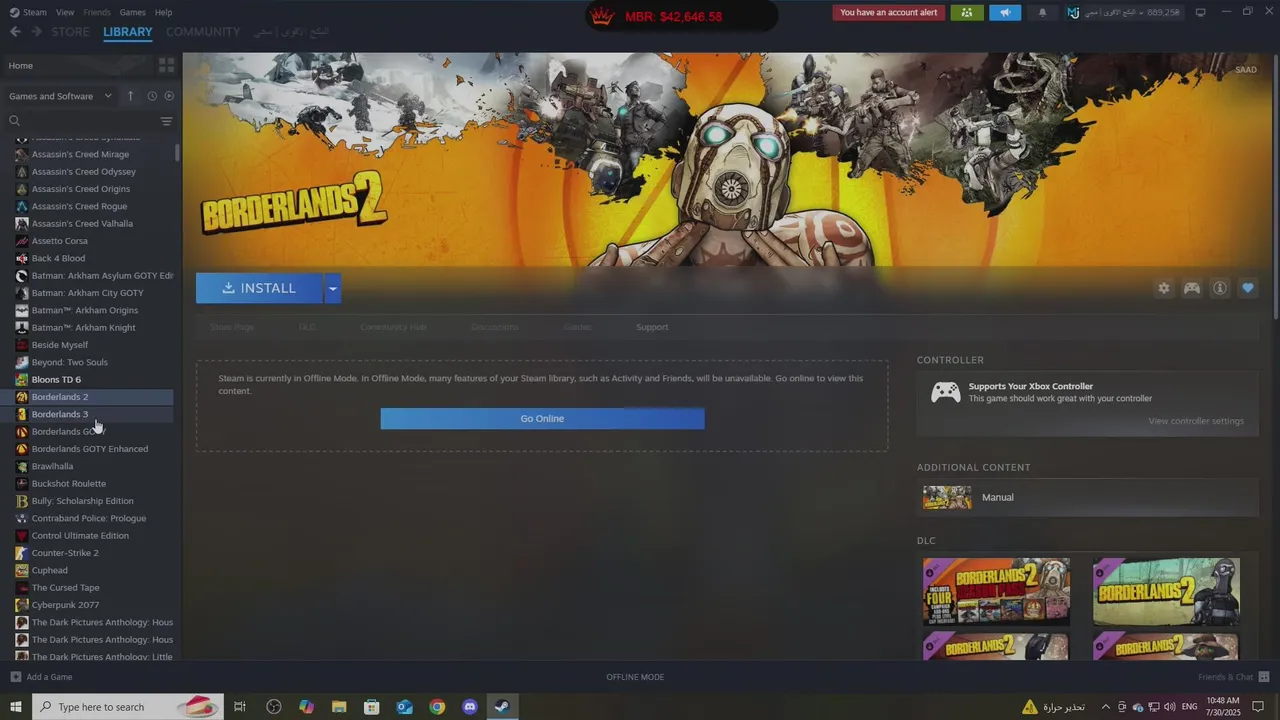
Task: Select Borderlands GOTY Enhanced
Action: 88,449
